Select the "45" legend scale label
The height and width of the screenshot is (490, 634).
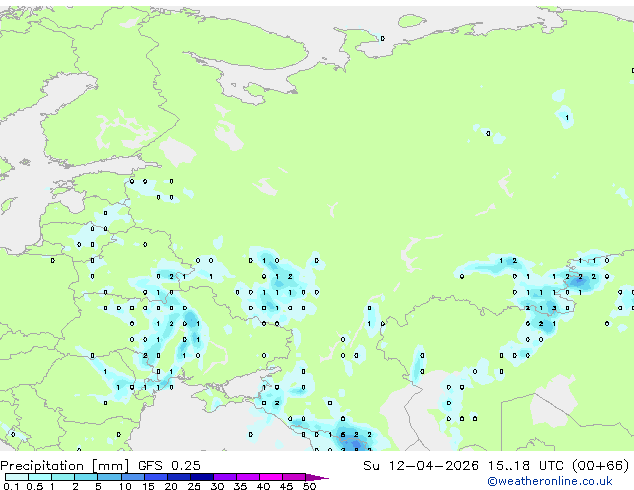point(286,486)
